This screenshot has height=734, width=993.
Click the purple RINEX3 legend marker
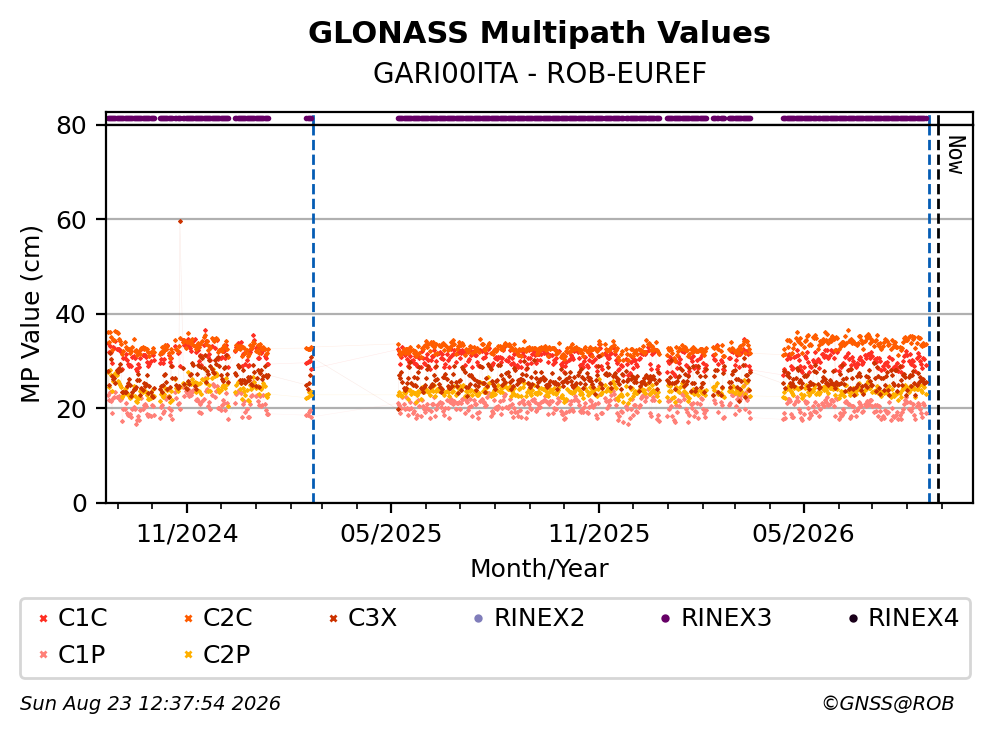pos(665,618)
